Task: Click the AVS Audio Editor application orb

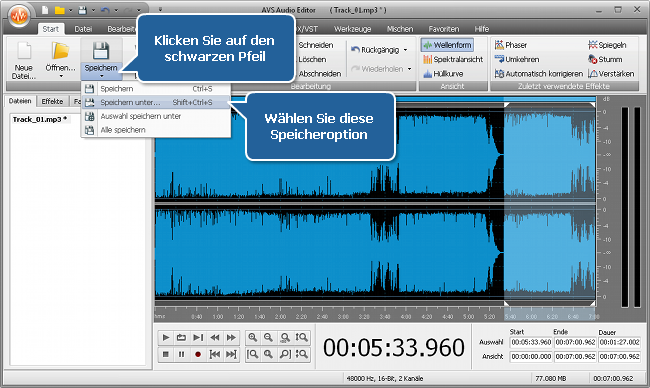Action: click(x=19, y=16)
